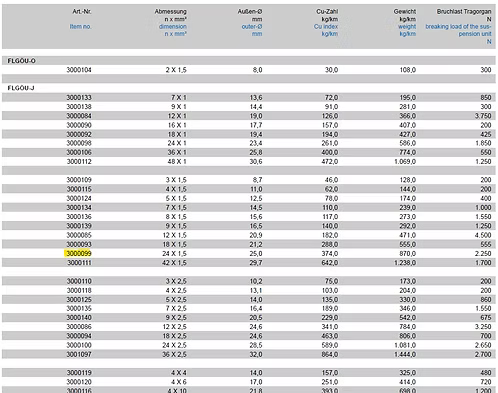This screenshot has height=393, width=498.
Task: Select item number 3000135
Action: [x=79, y=309]
